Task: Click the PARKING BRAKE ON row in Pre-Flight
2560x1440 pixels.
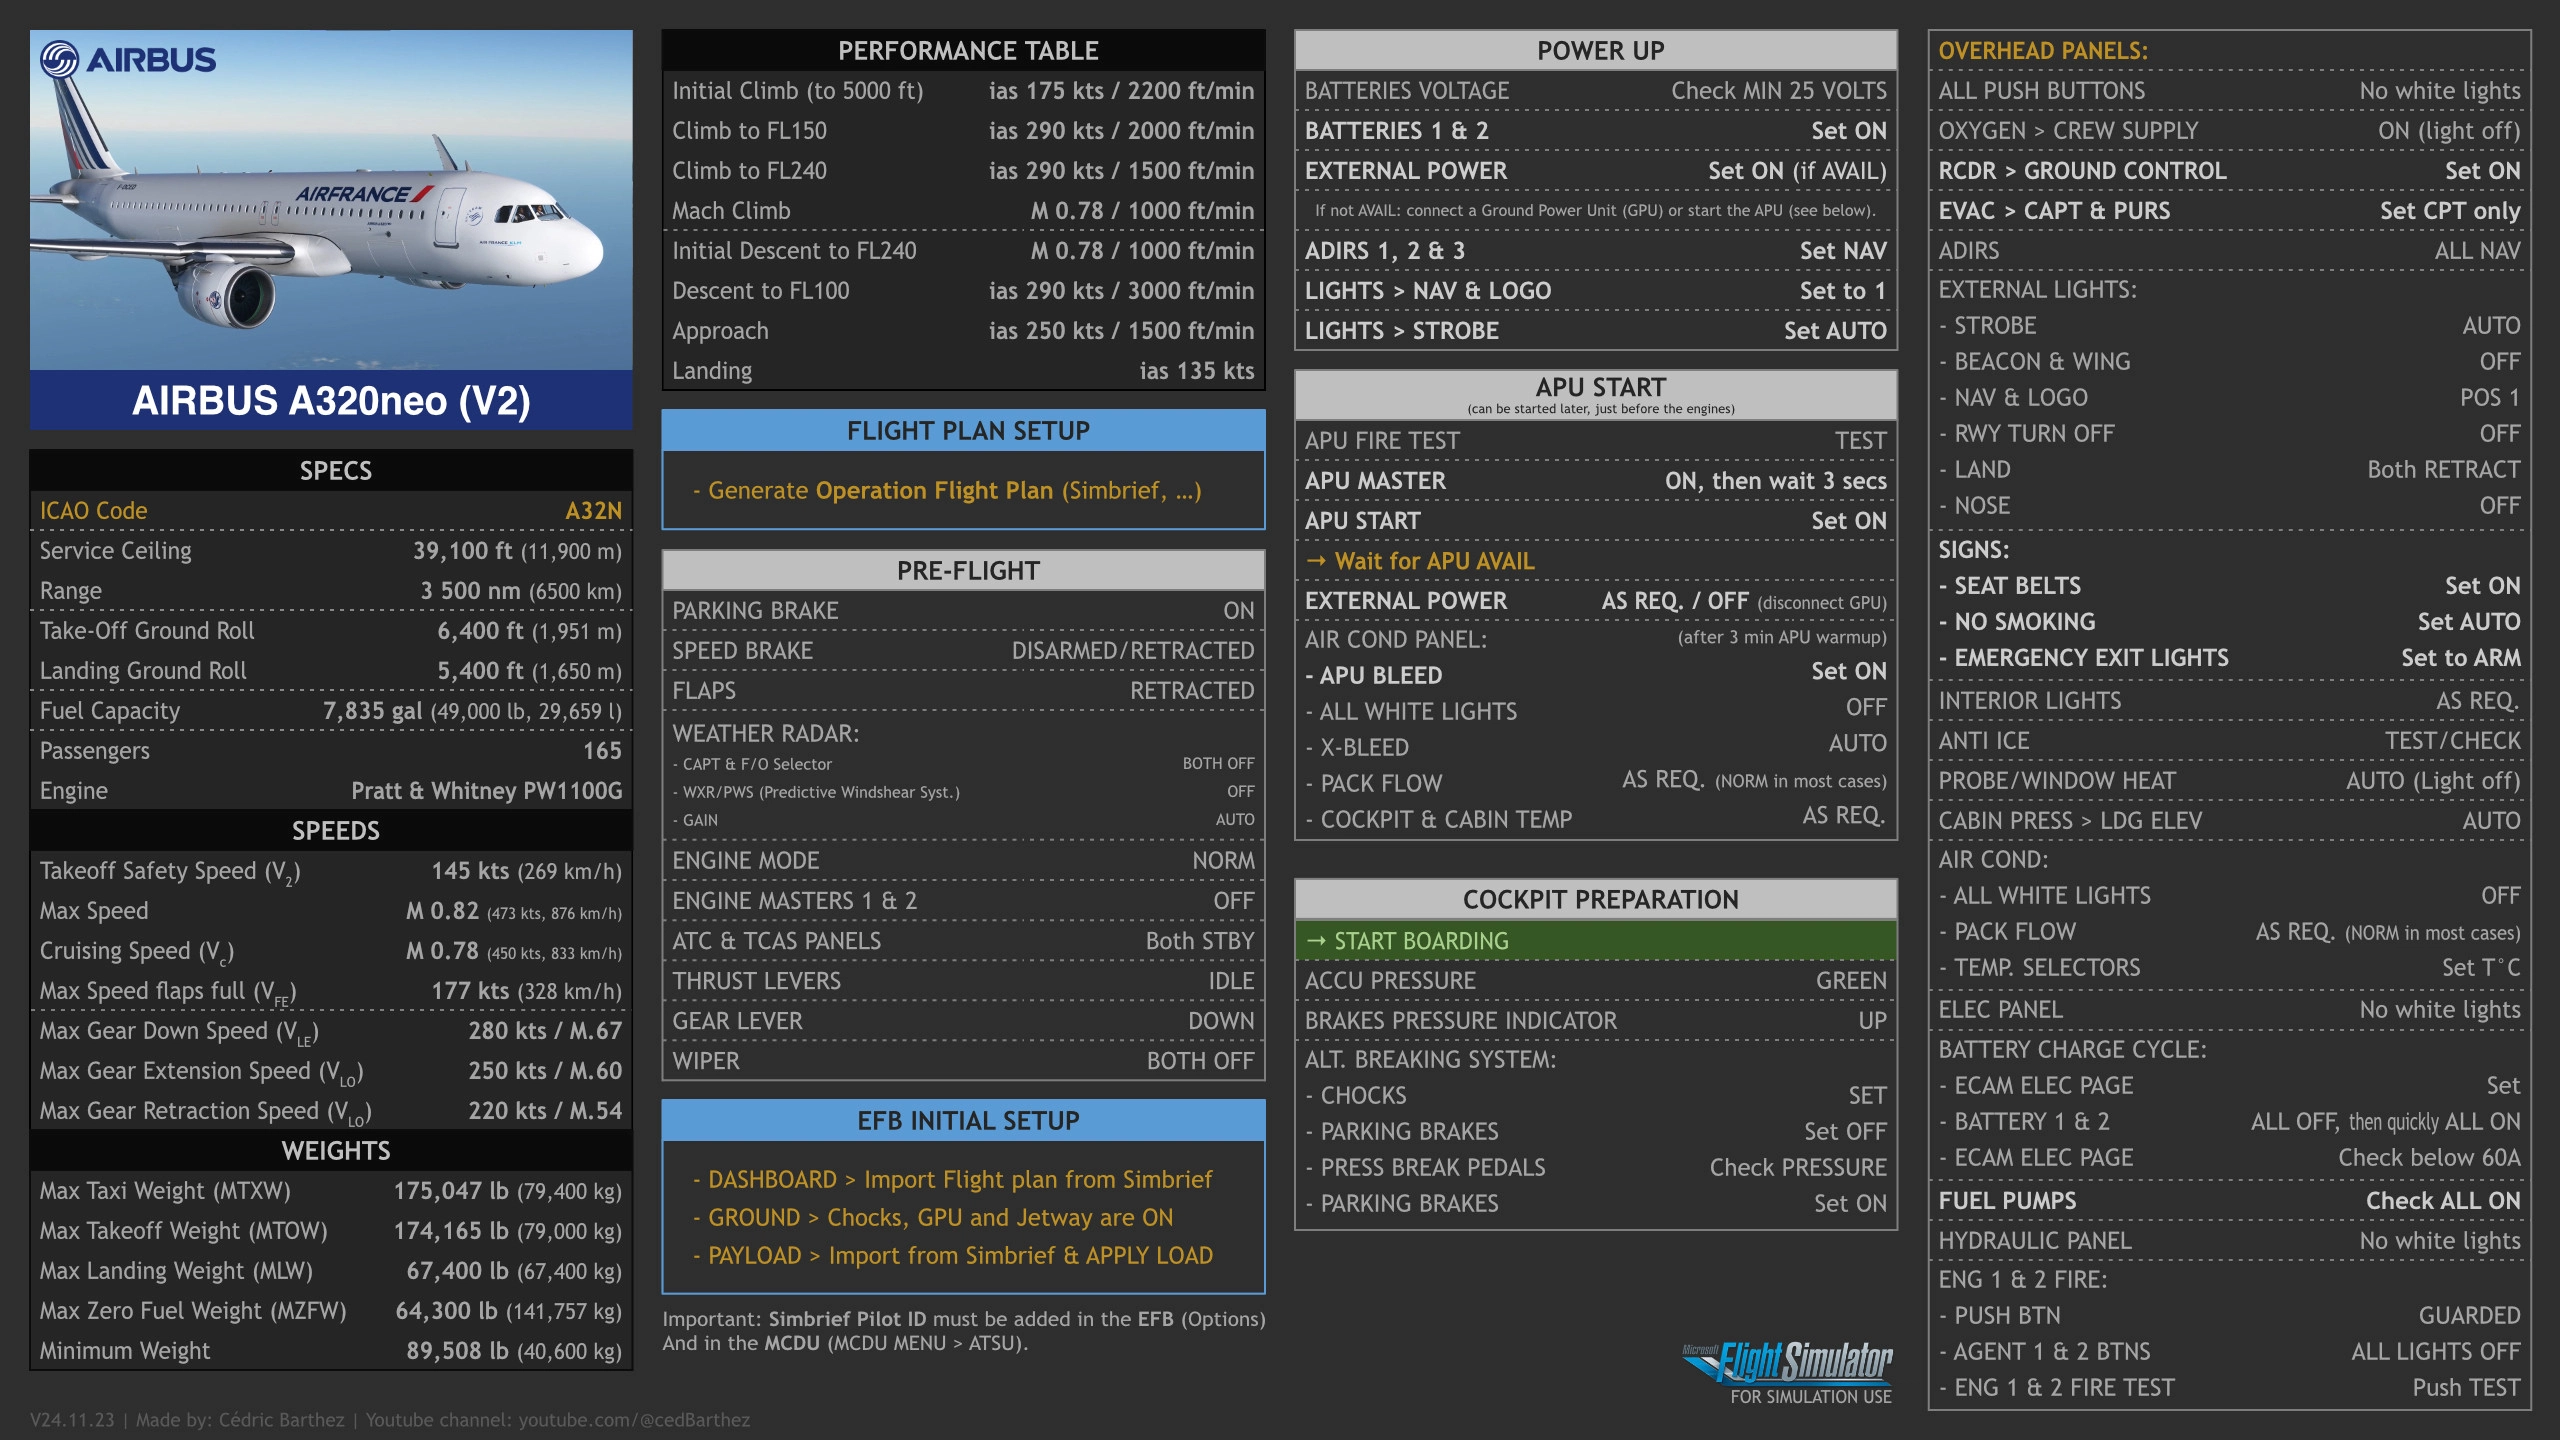Action: pyautogui.click(x=964, y=610)
